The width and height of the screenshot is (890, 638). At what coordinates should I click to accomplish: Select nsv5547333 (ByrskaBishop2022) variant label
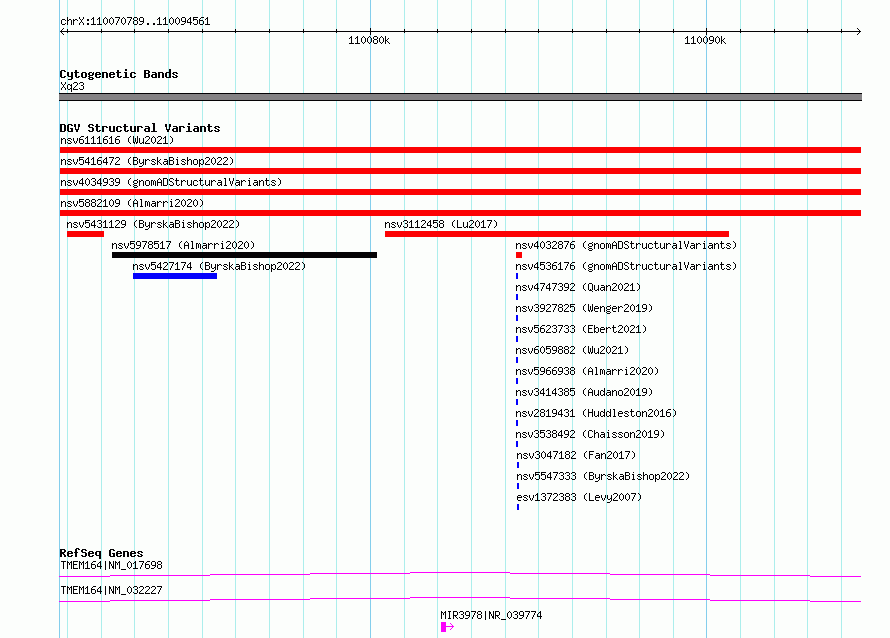(603, 476)
